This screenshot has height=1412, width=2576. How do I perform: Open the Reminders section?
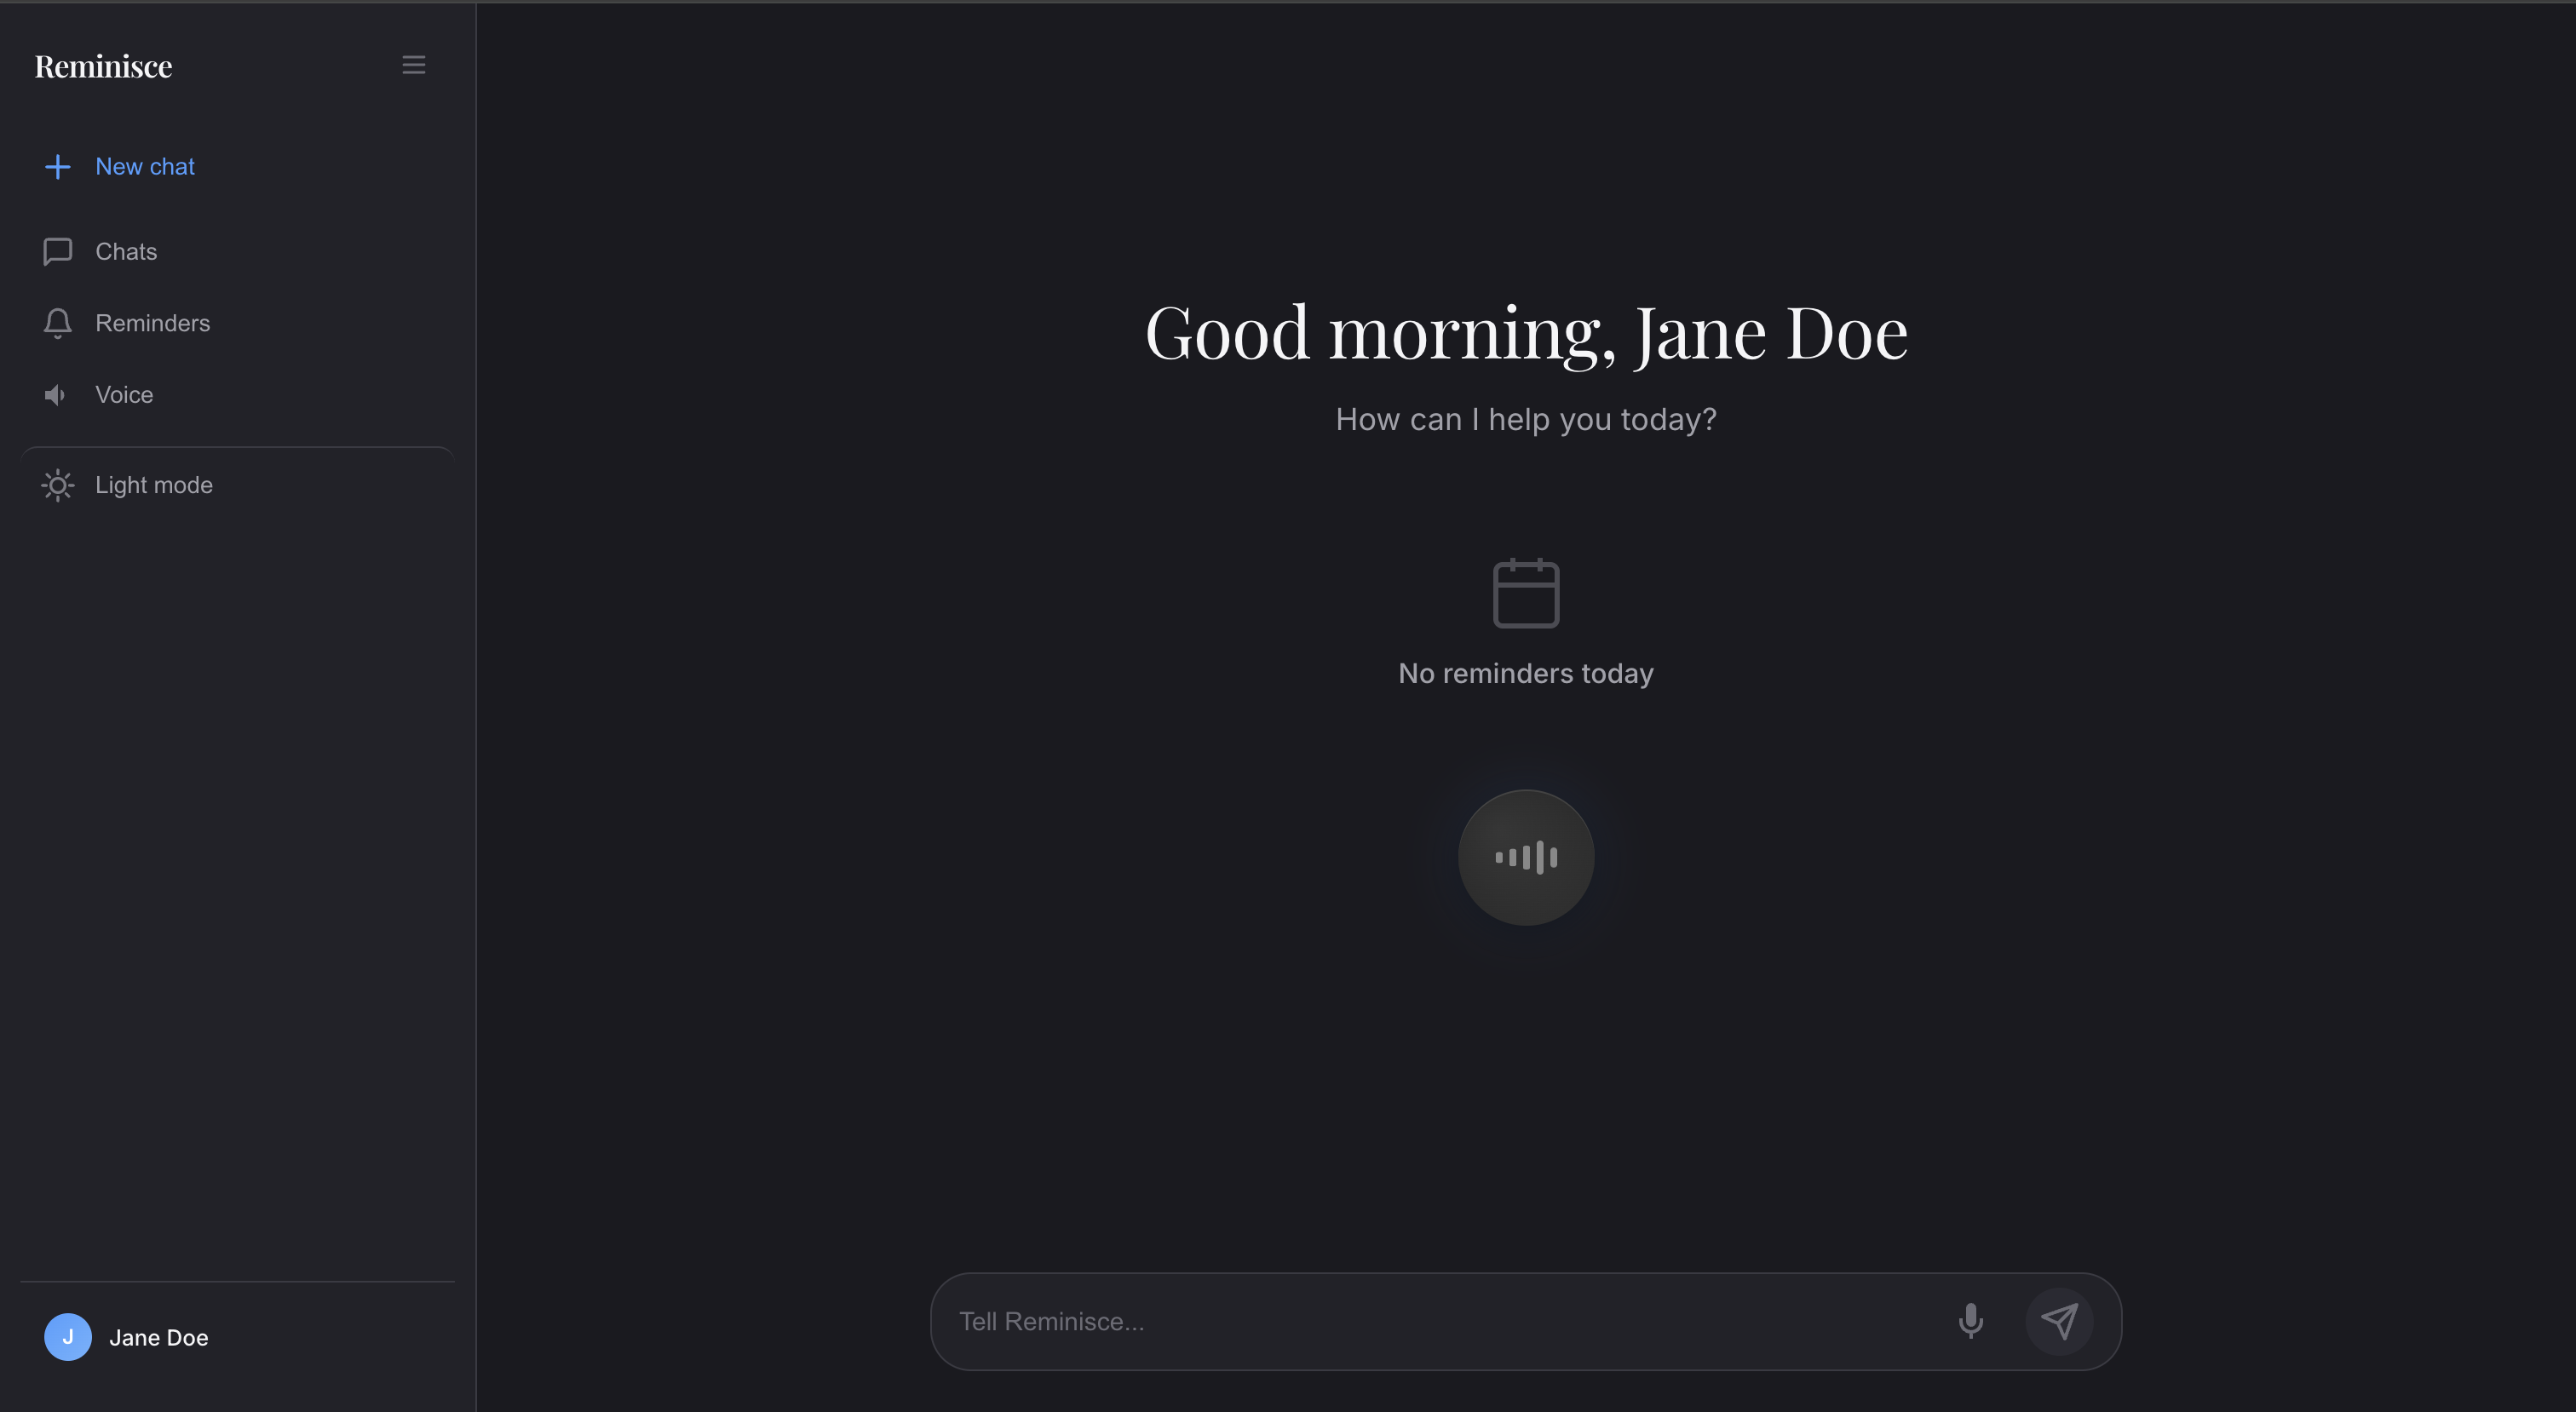pyautogui.click(x=152, y=323)
